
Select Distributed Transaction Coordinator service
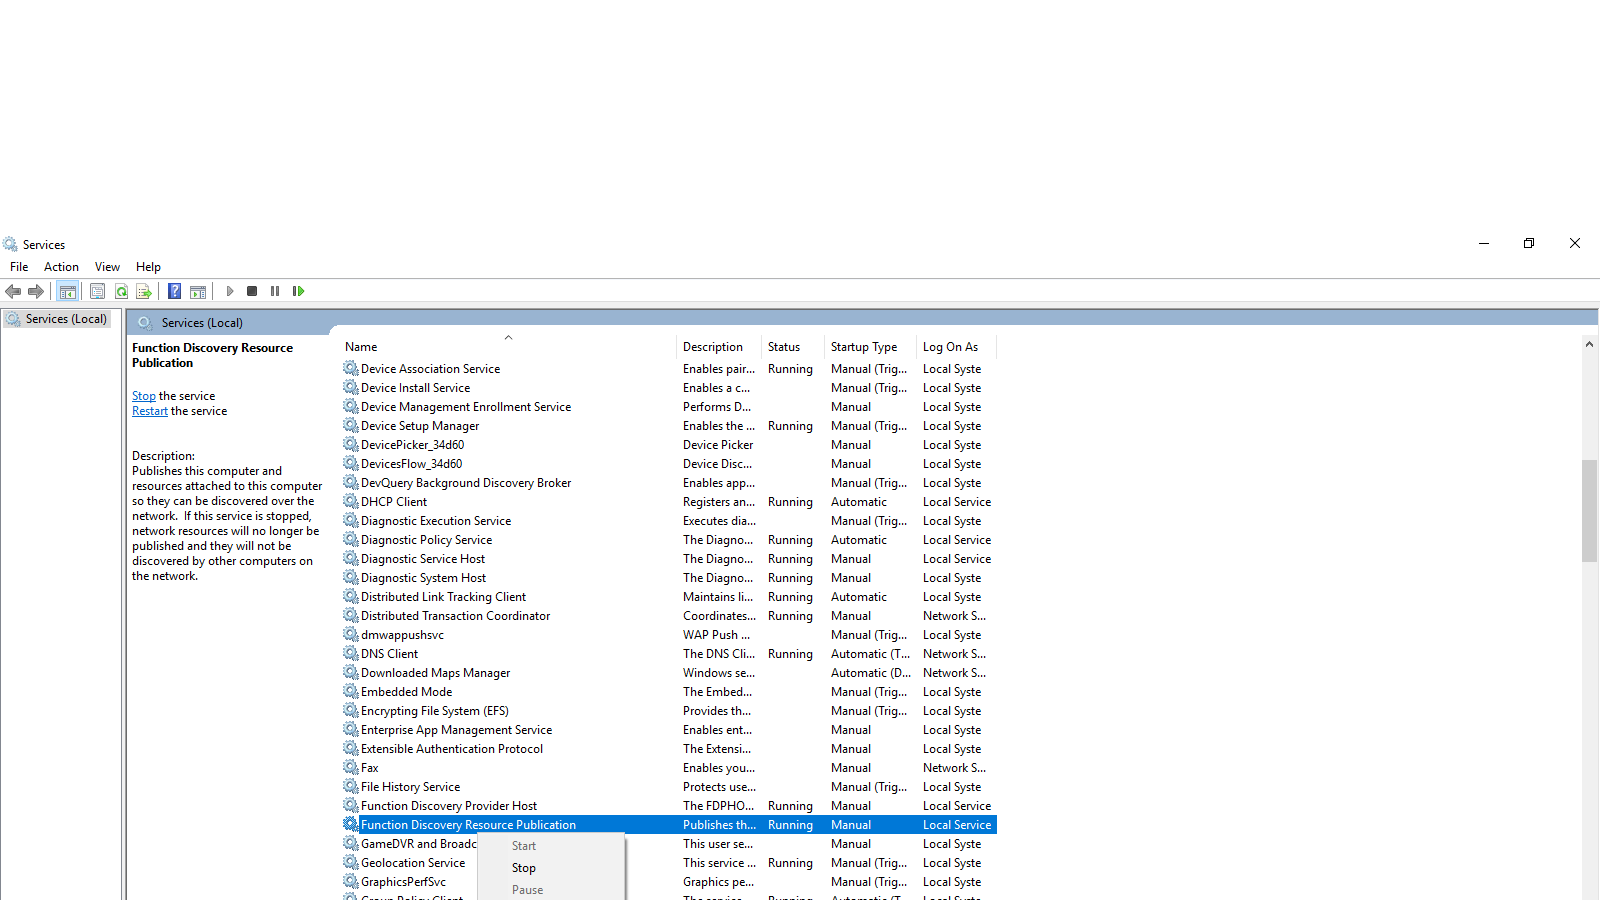[x=669, y=616]
